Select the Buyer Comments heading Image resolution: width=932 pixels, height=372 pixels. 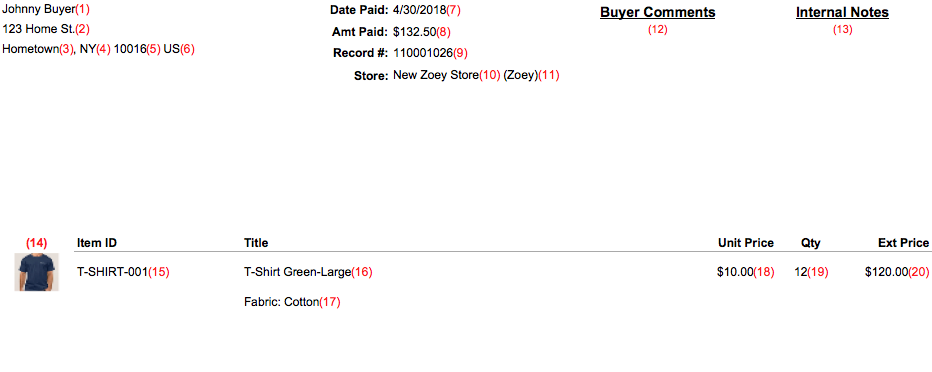coord(657,12)
